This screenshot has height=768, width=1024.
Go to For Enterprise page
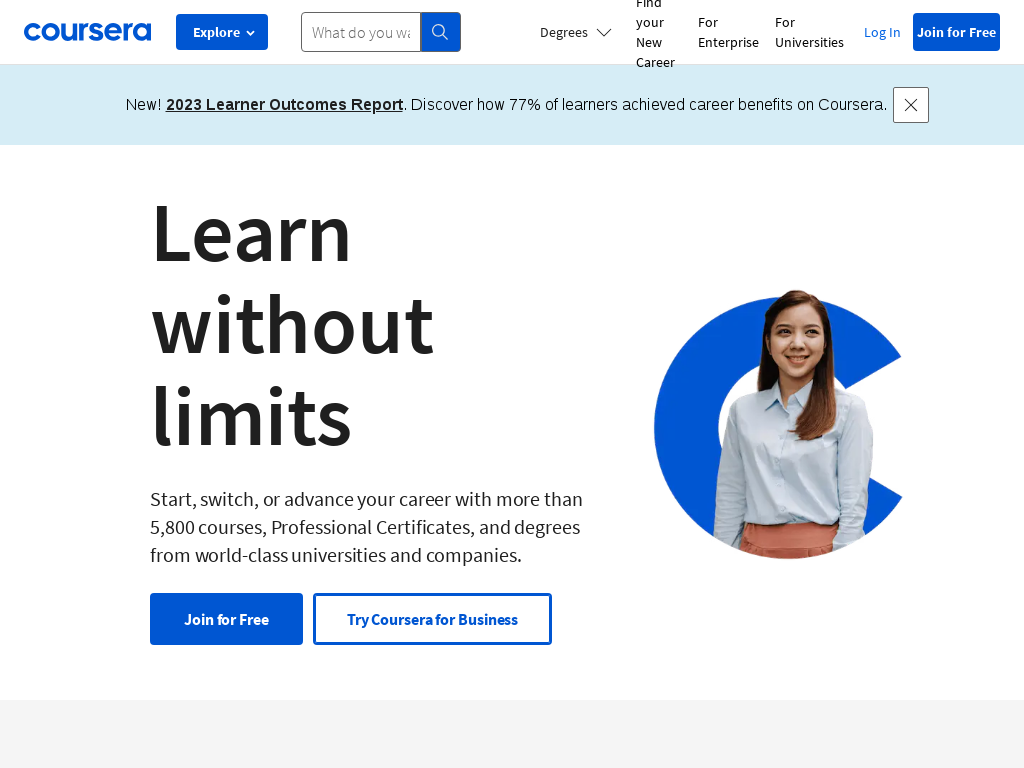tap(728, 32)
